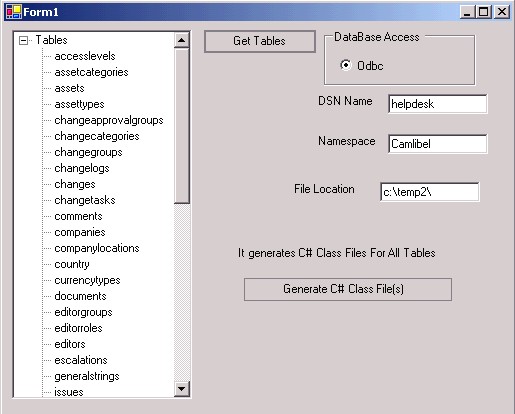Image resolution: width=515 pixels, height=414 pixels.
Task: Minimize the Form1 window
Action: (467, 12)
